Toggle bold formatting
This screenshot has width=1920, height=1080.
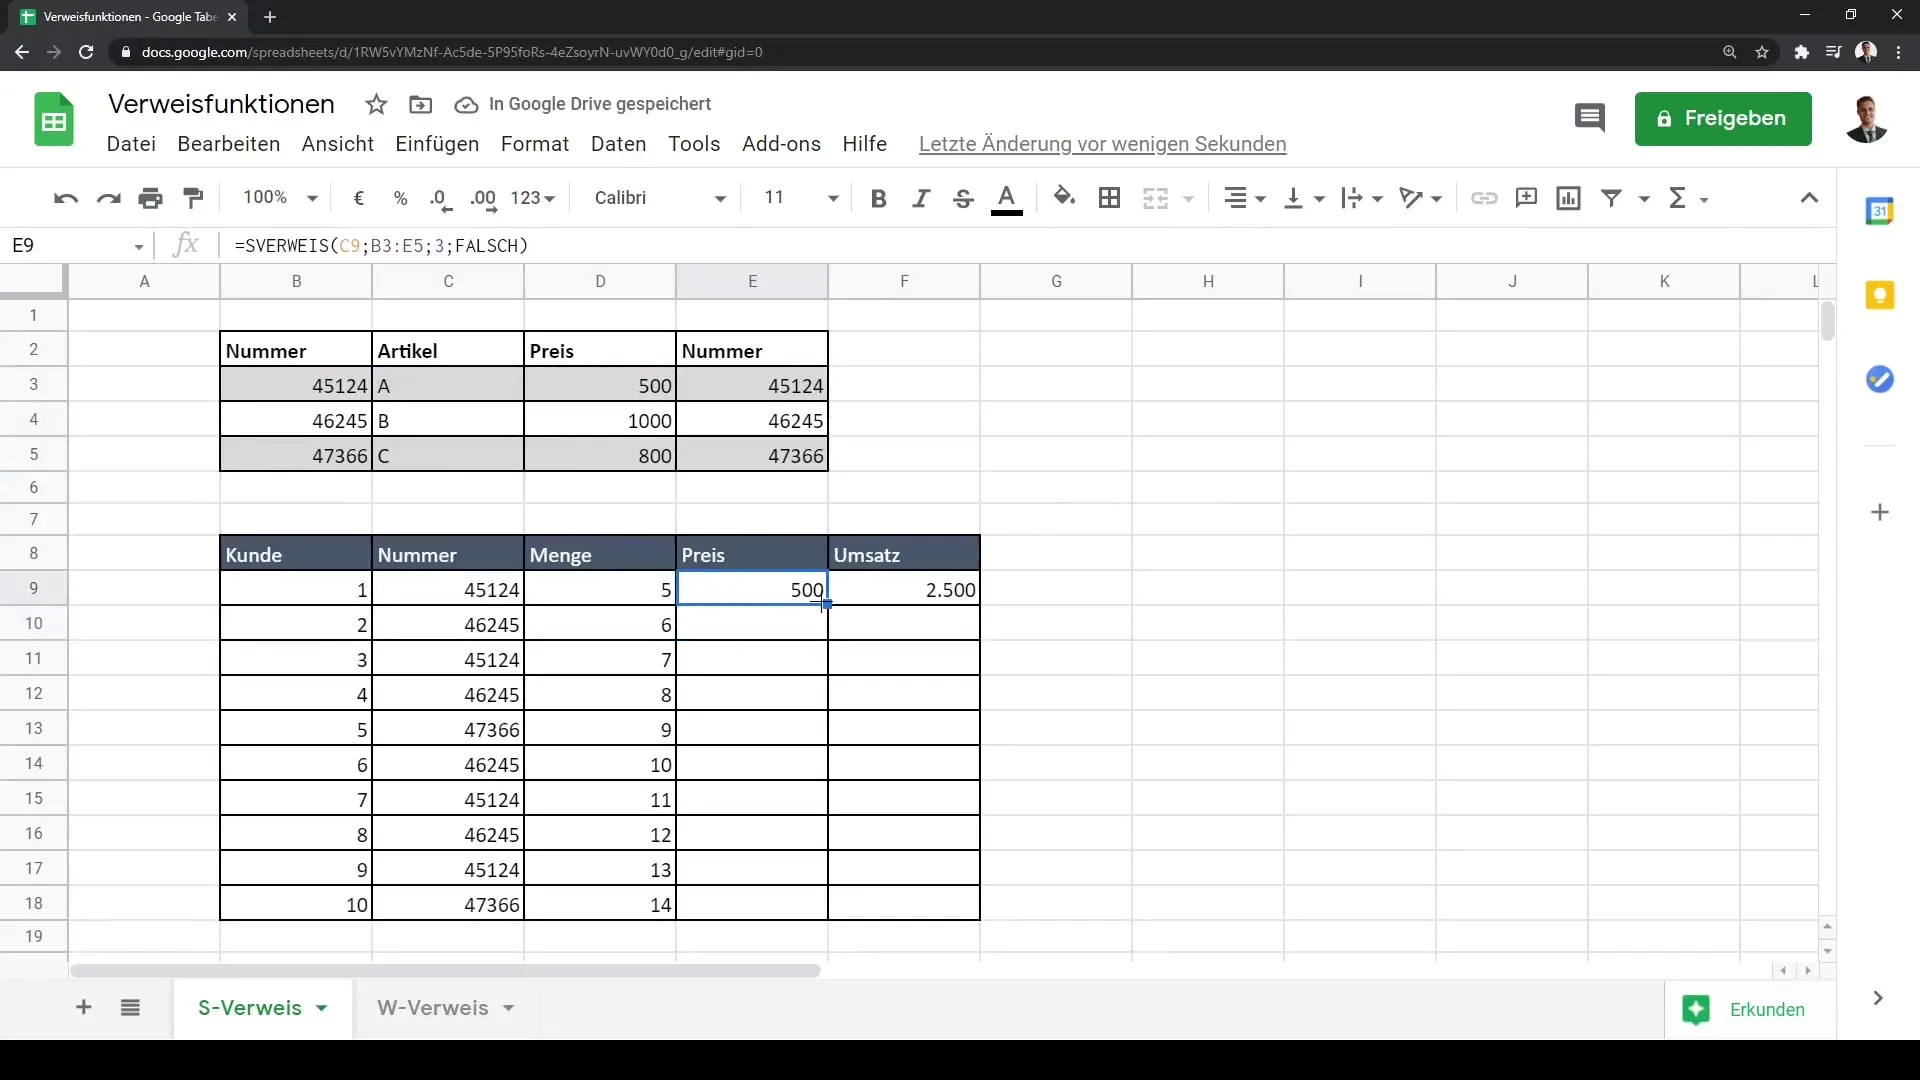tap(878, 198)
